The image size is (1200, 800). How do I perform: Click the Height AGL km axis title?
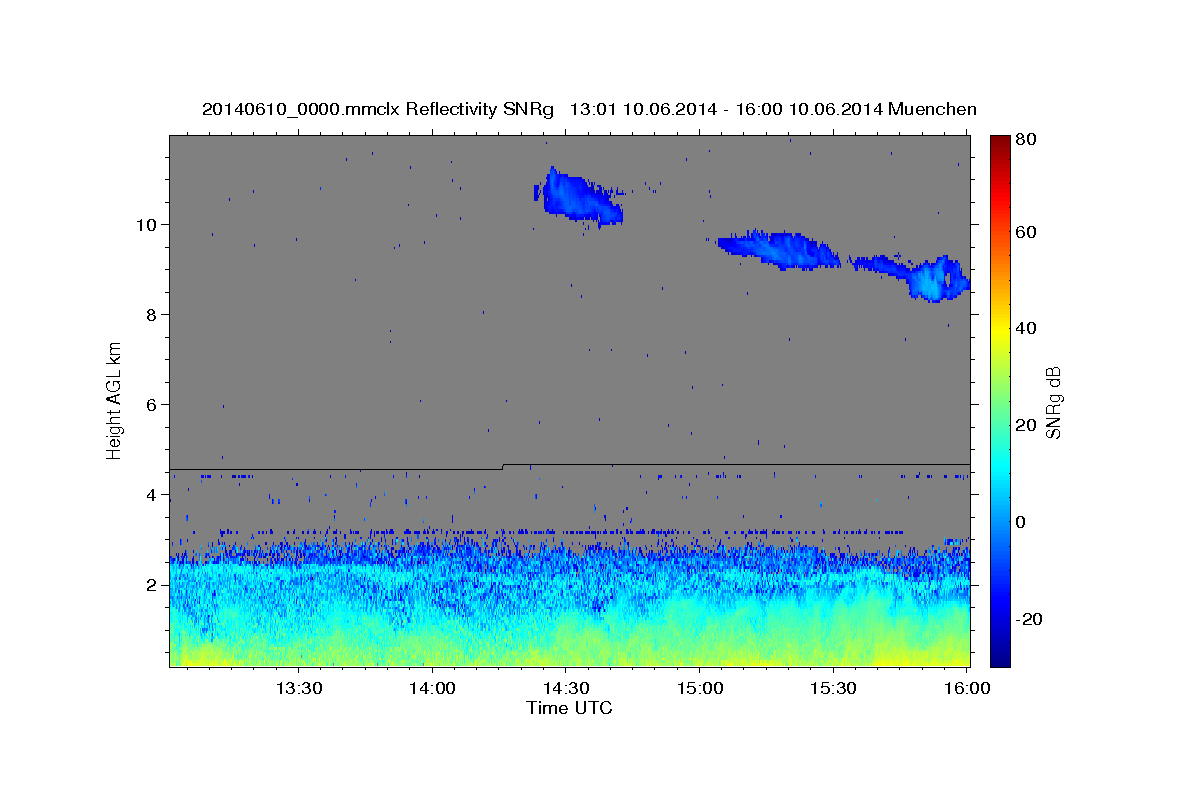pyautogui.click(x=114, y=400)
